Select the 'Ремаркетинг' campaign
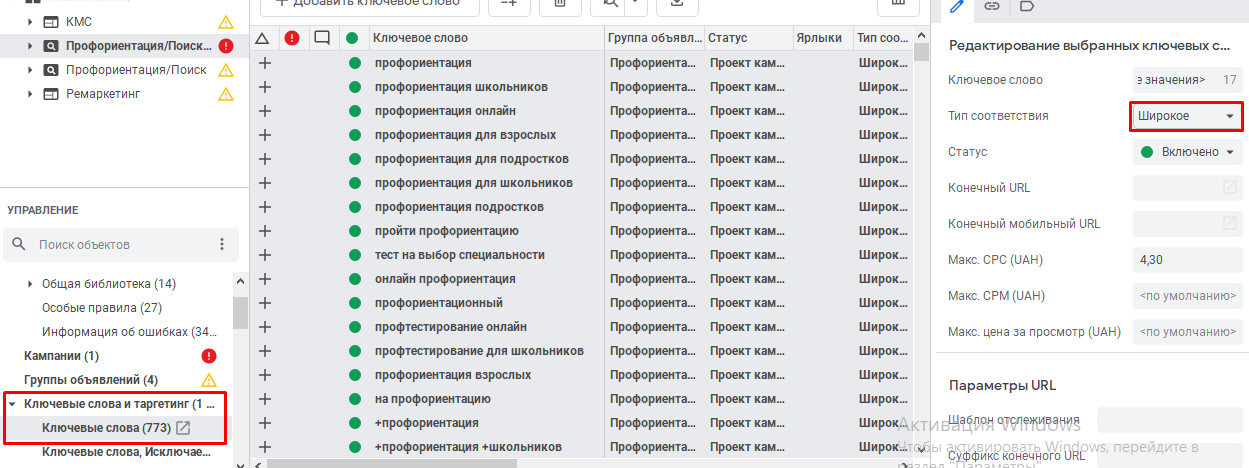The height and width of the screenshot is (468, 1249). pos(103,94)
